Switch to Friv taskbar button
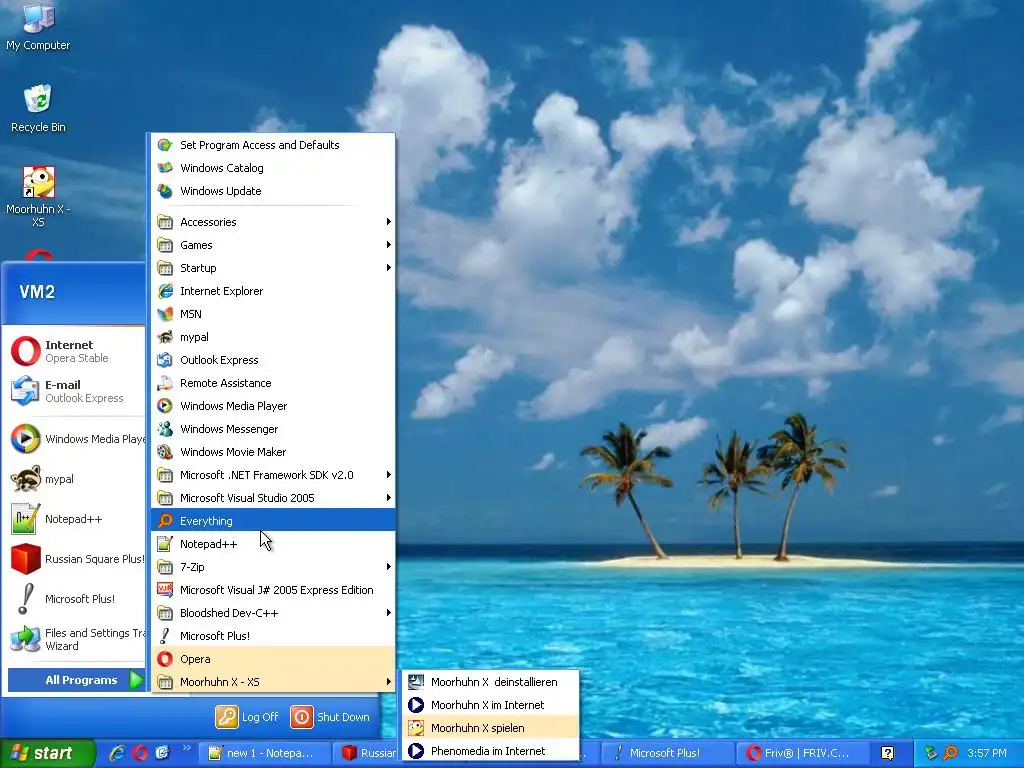The image size is (1024, 768). (801, 753)
